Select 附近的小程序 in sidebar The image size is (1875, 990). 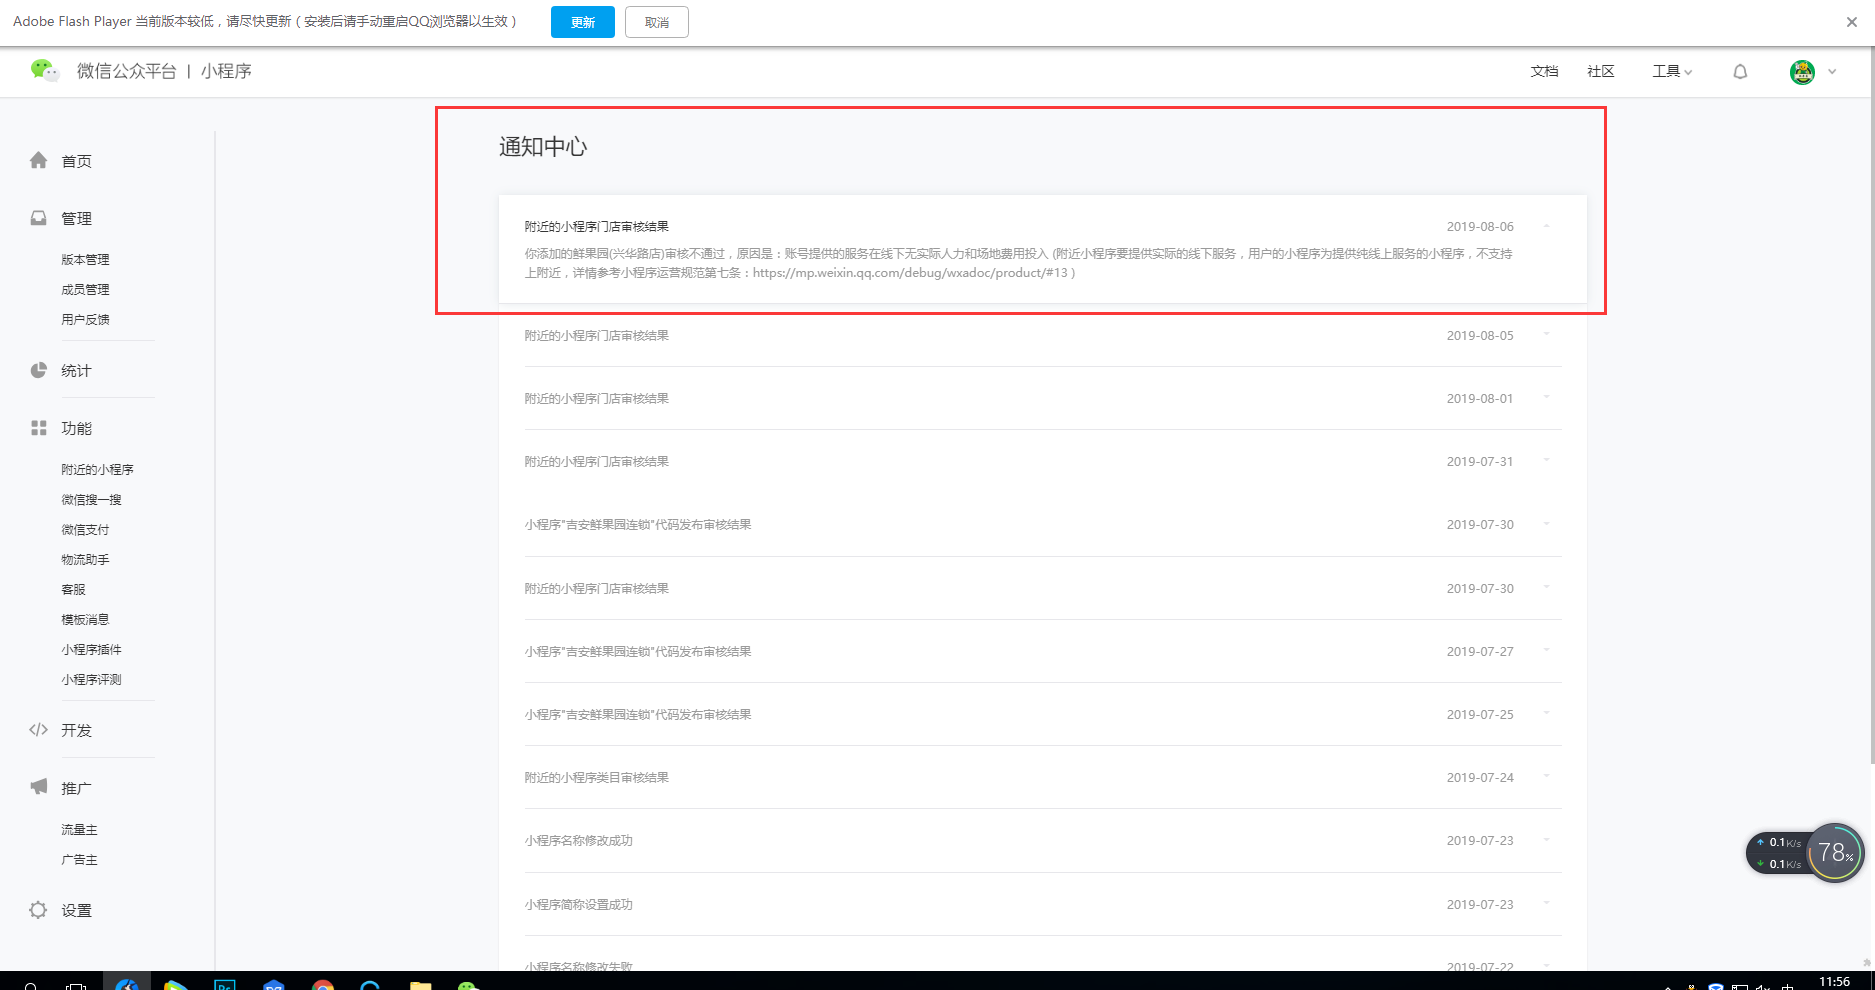click(x=97, y=470)
